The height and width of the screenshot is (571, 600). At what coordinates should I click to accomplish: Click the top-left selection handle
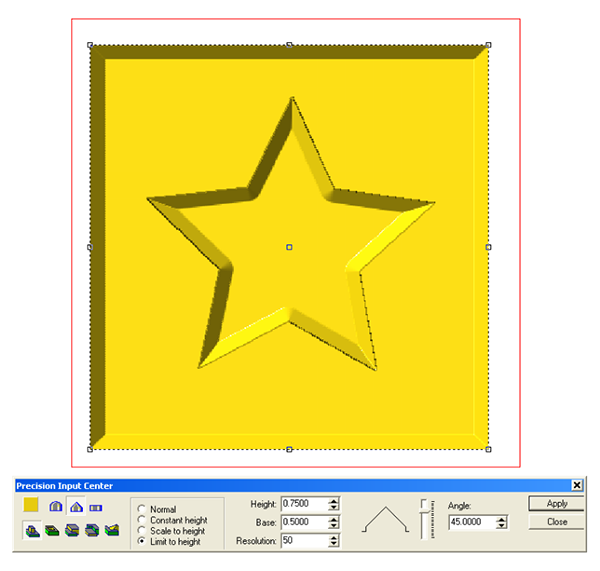[x=90, y=45]
